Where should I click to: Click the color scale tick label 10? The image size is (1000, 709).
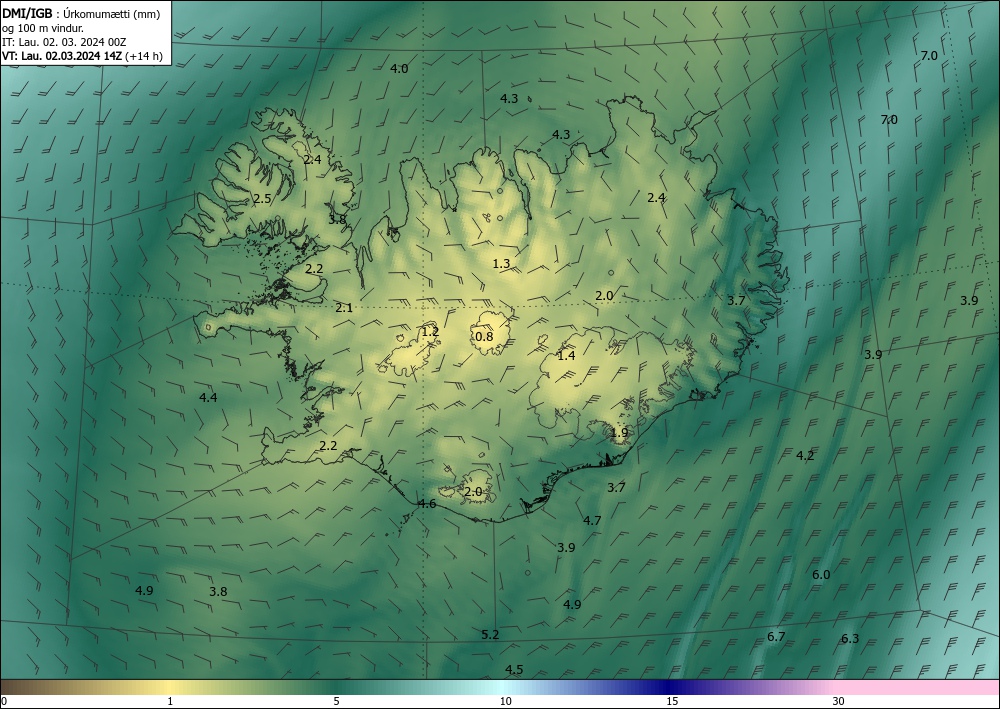506,702
